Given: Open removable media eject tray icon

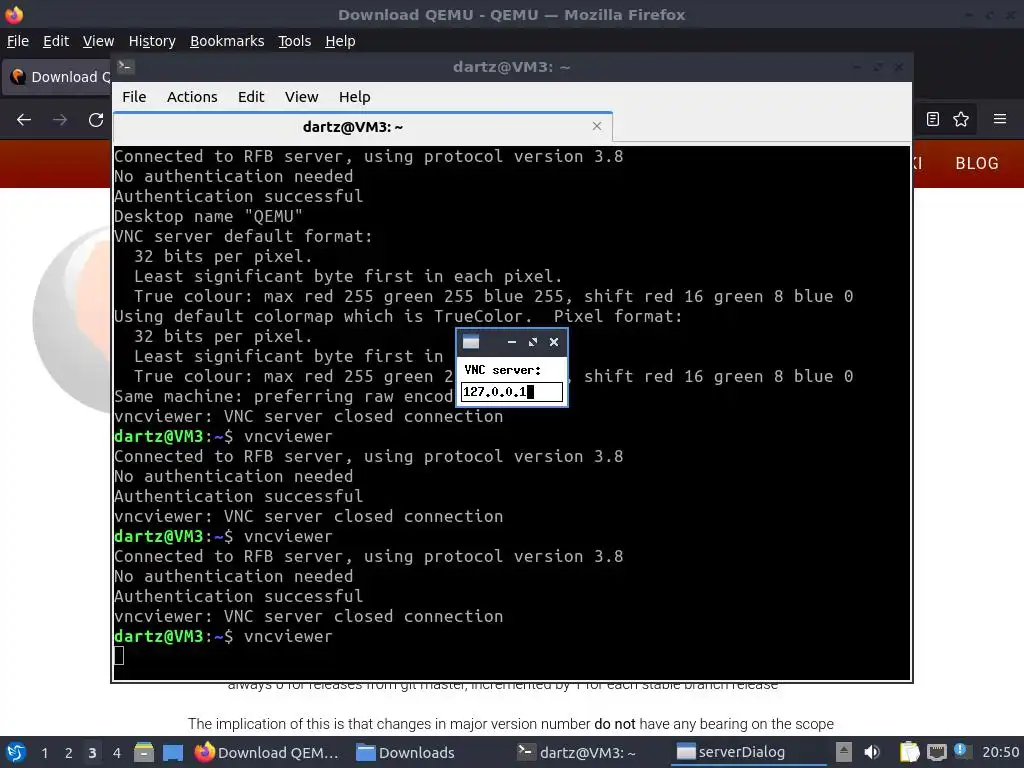Looking at the screenshot, I should point(844,752).
